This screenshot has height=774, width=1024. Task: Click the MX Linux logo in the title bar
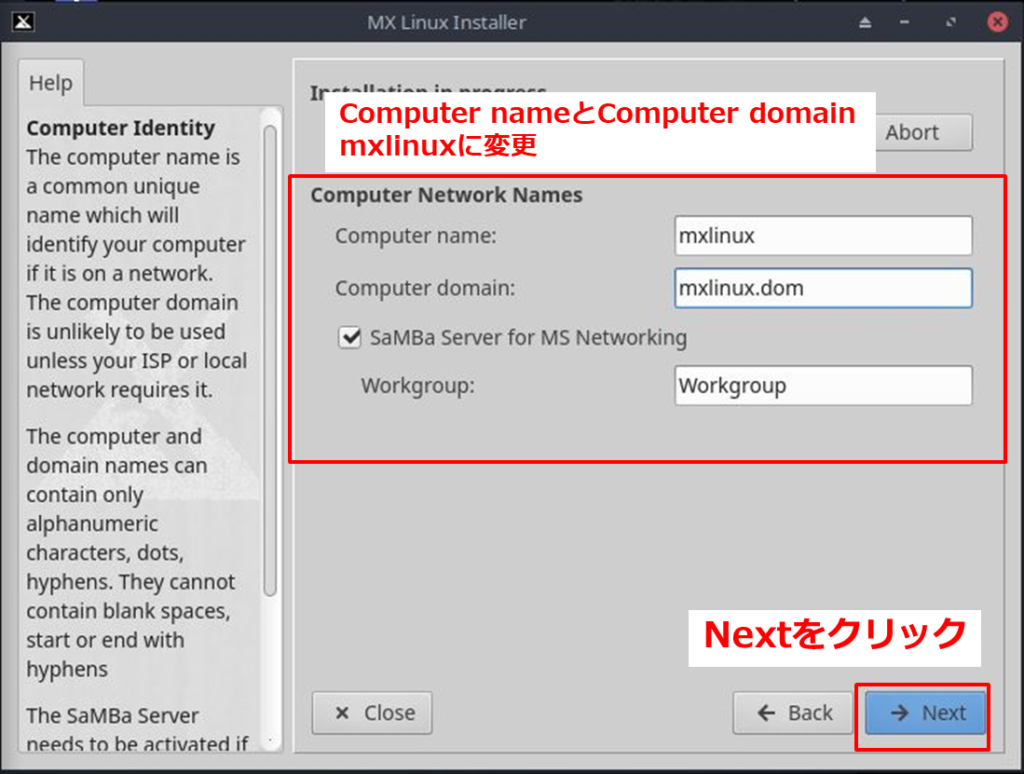tap(23, 22)
